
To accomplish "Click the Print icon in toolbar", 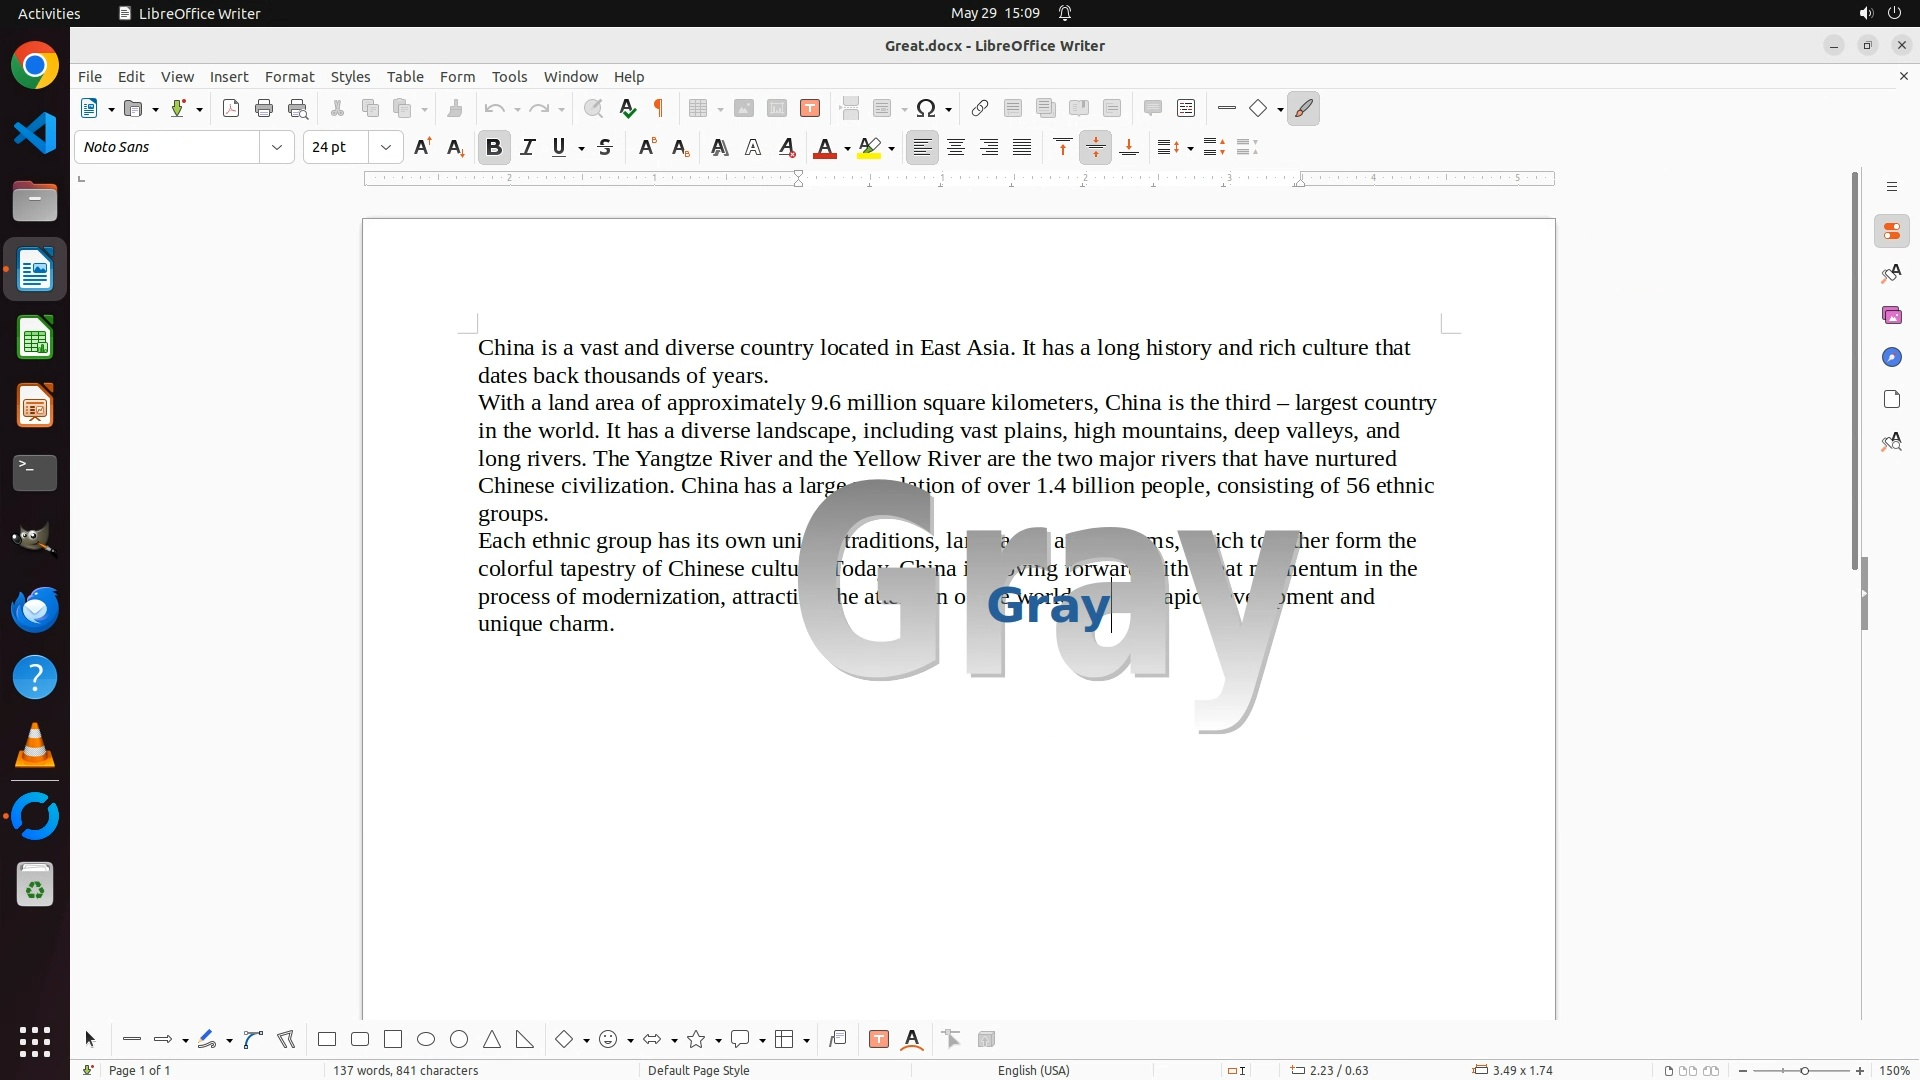I will click(264, 109).
